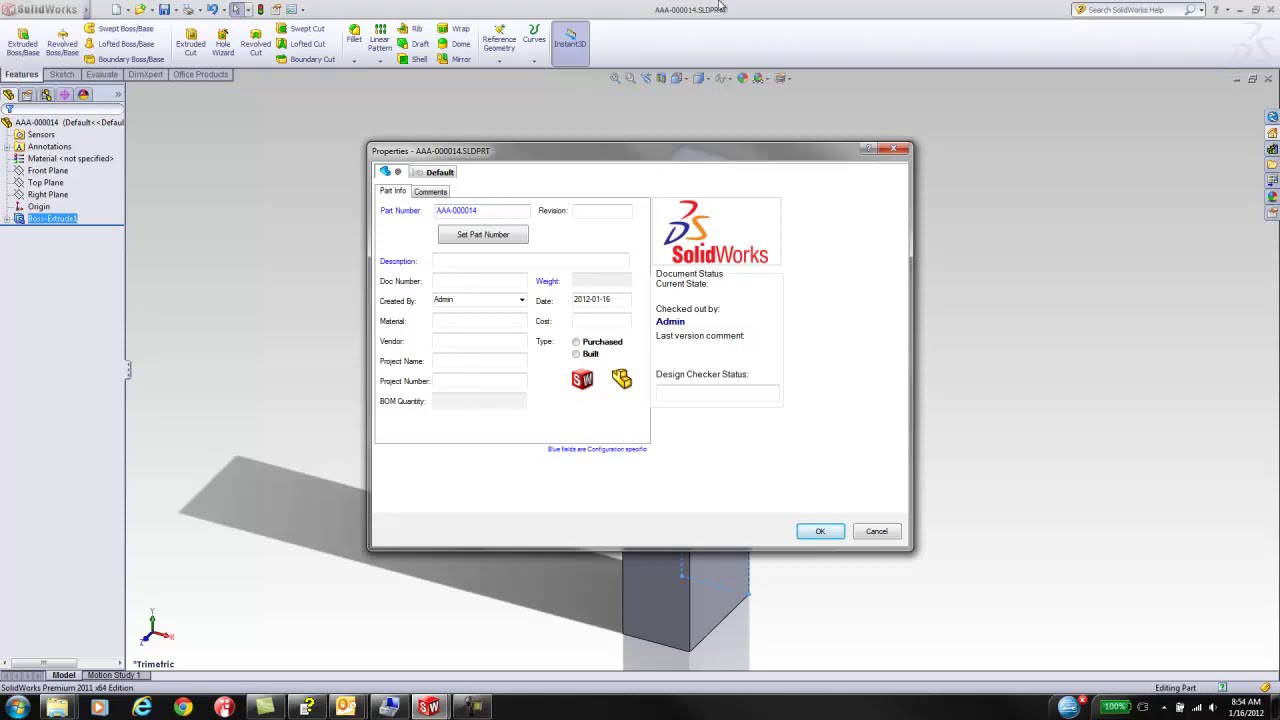Open the Created By dropdown

click(x=521, y=300)
